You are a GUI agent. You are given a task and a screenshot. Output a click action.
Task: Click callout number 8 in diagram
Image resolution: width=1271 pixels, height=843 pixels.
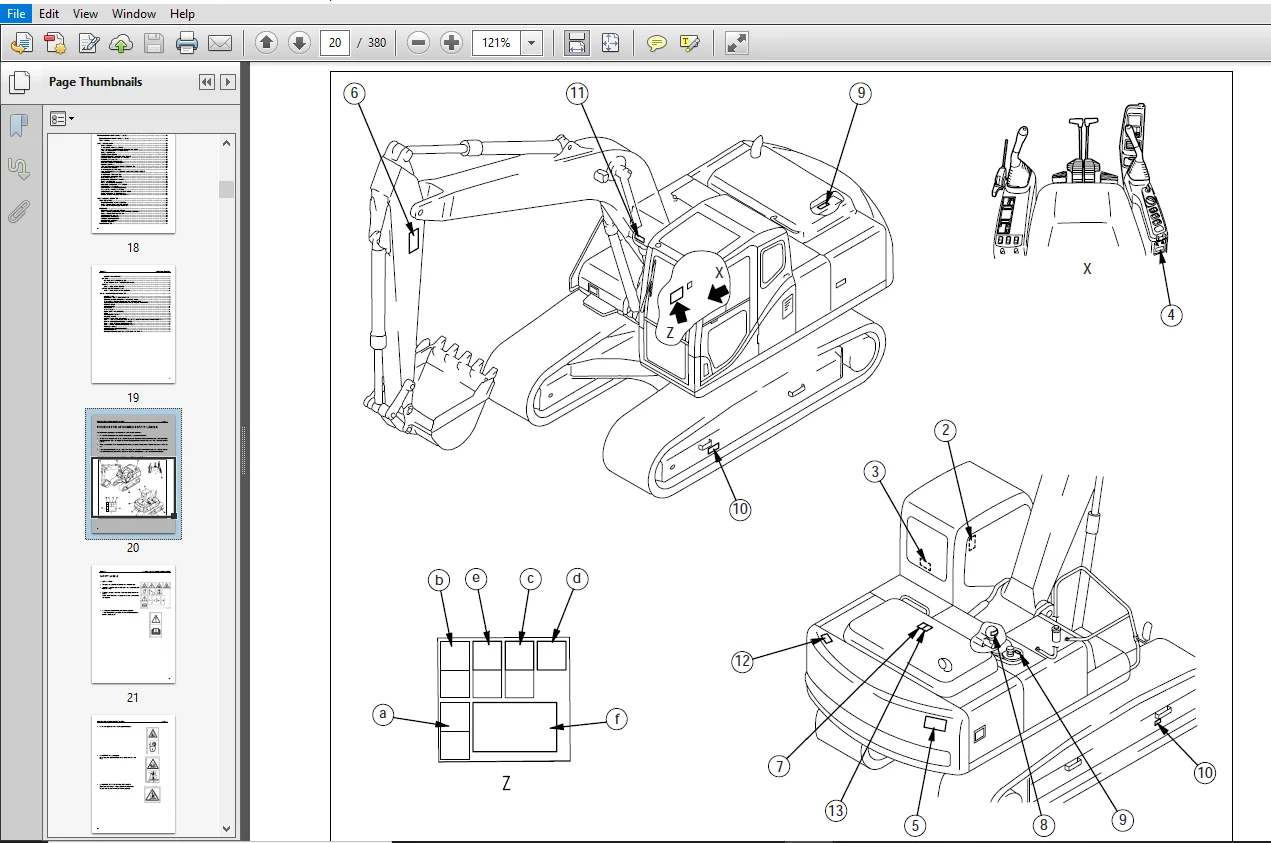[1043, 825]
